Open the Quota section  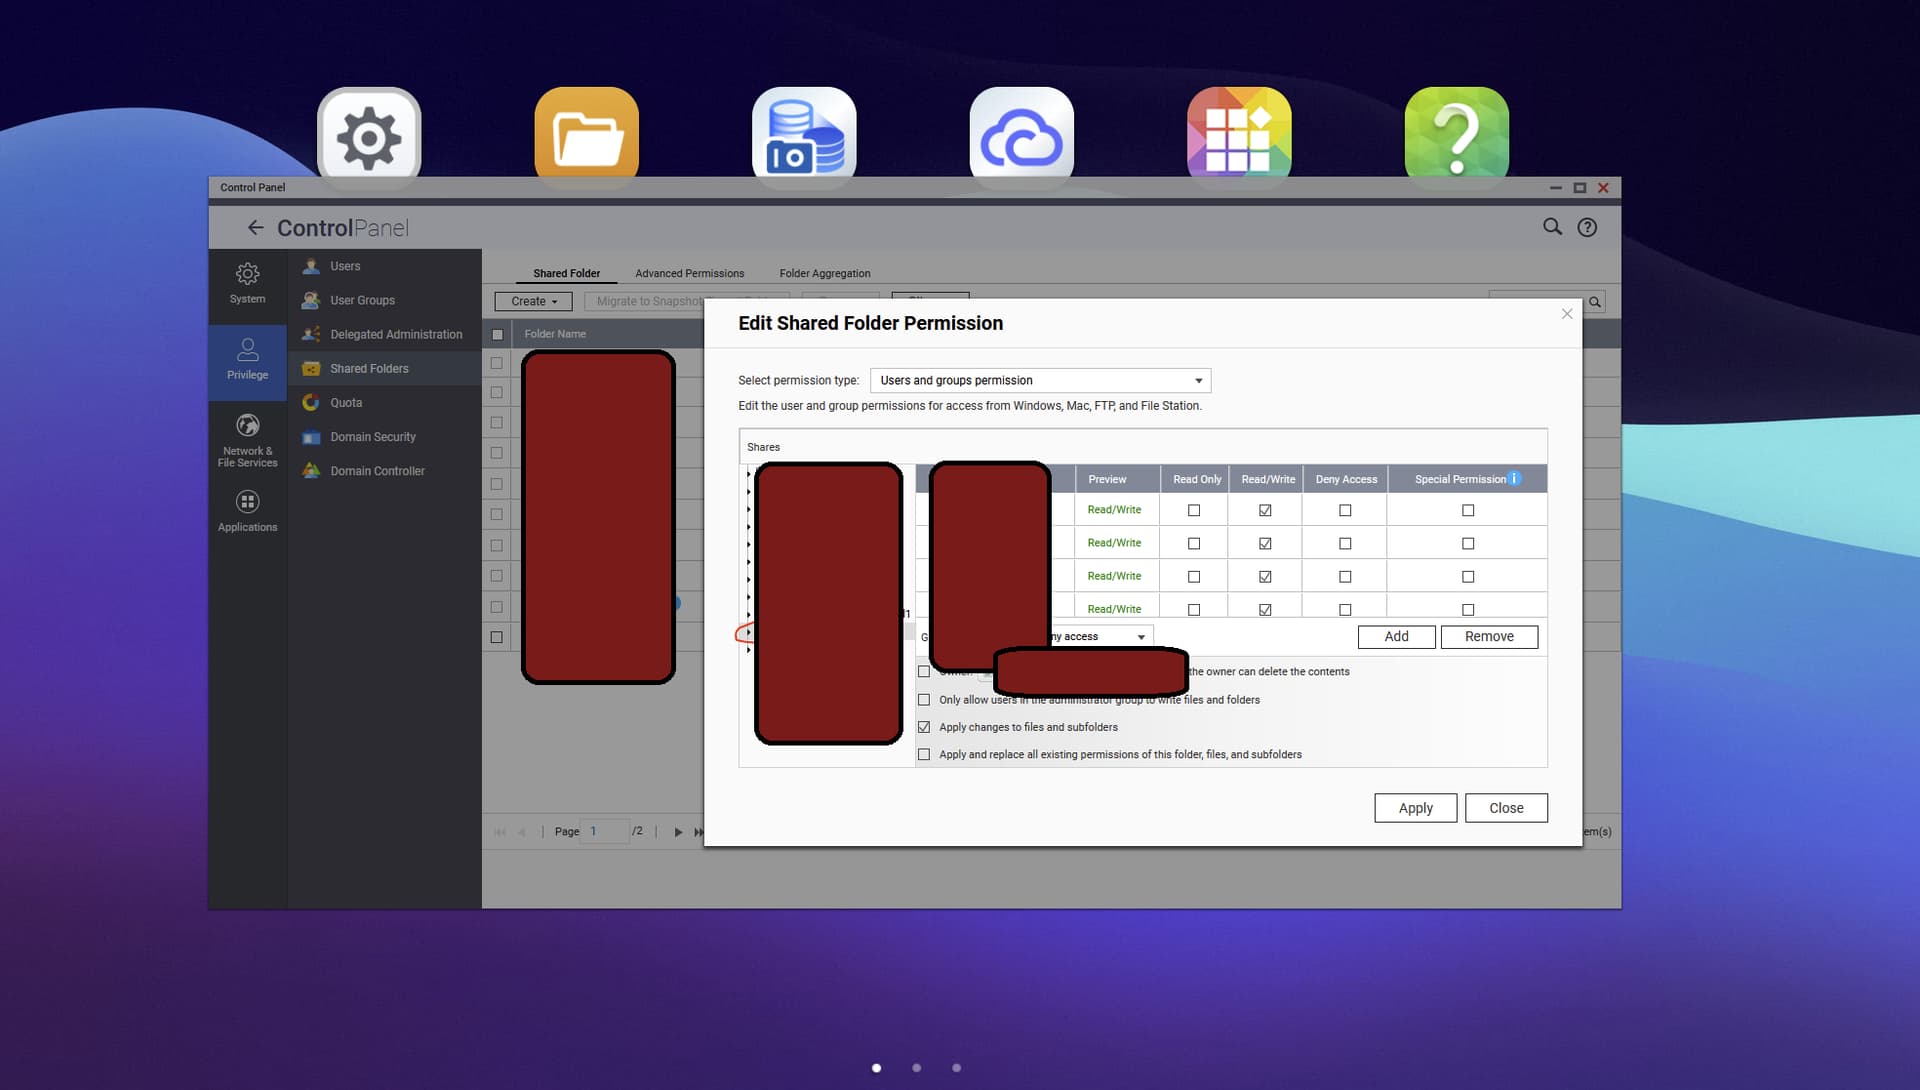(x=384, y=402)
